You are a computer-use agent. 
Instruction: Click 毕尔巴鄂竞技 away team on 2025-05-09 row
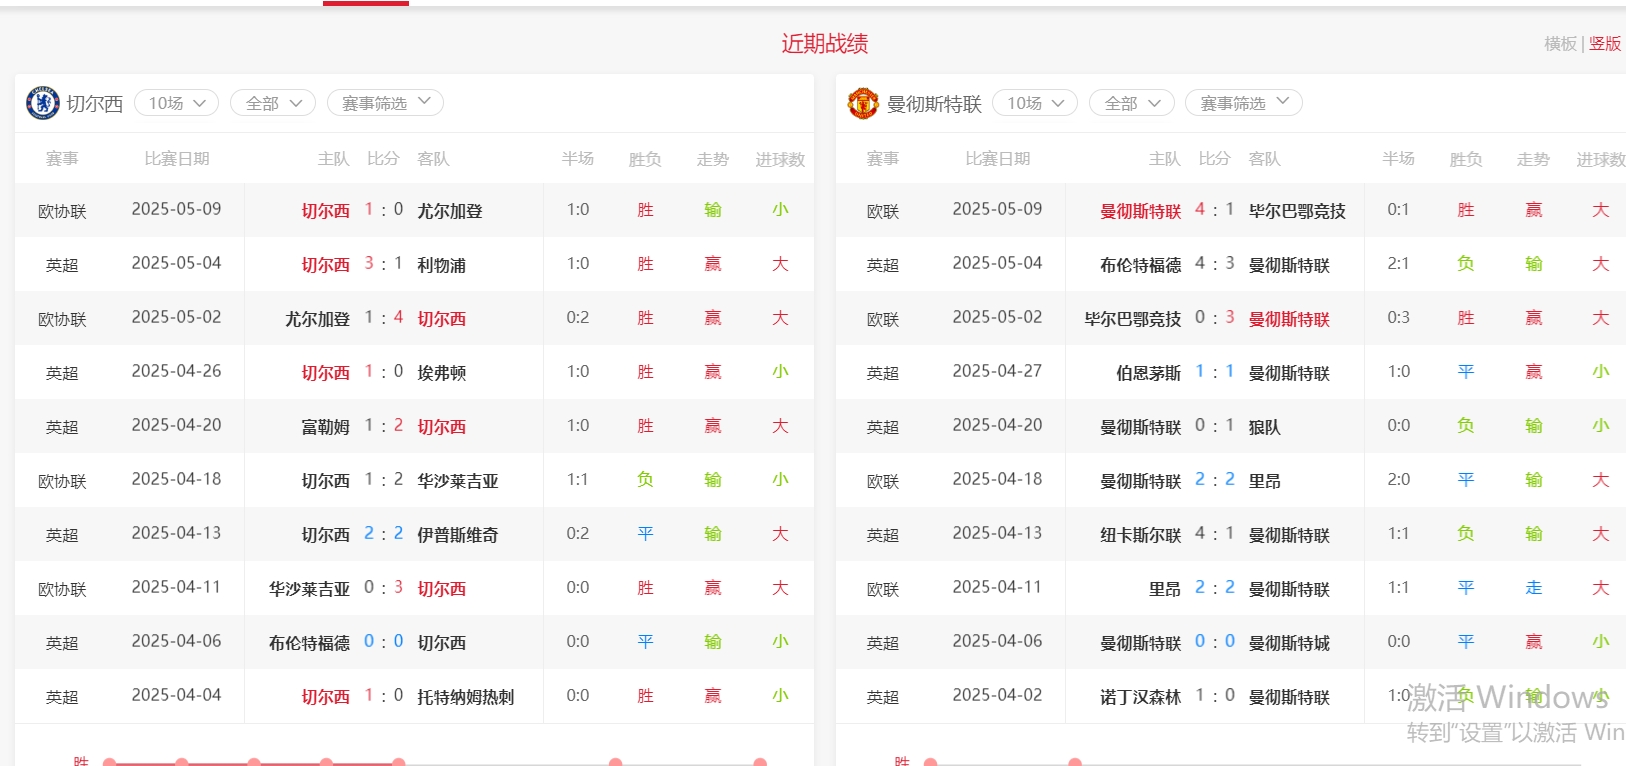coord(1296,211)
